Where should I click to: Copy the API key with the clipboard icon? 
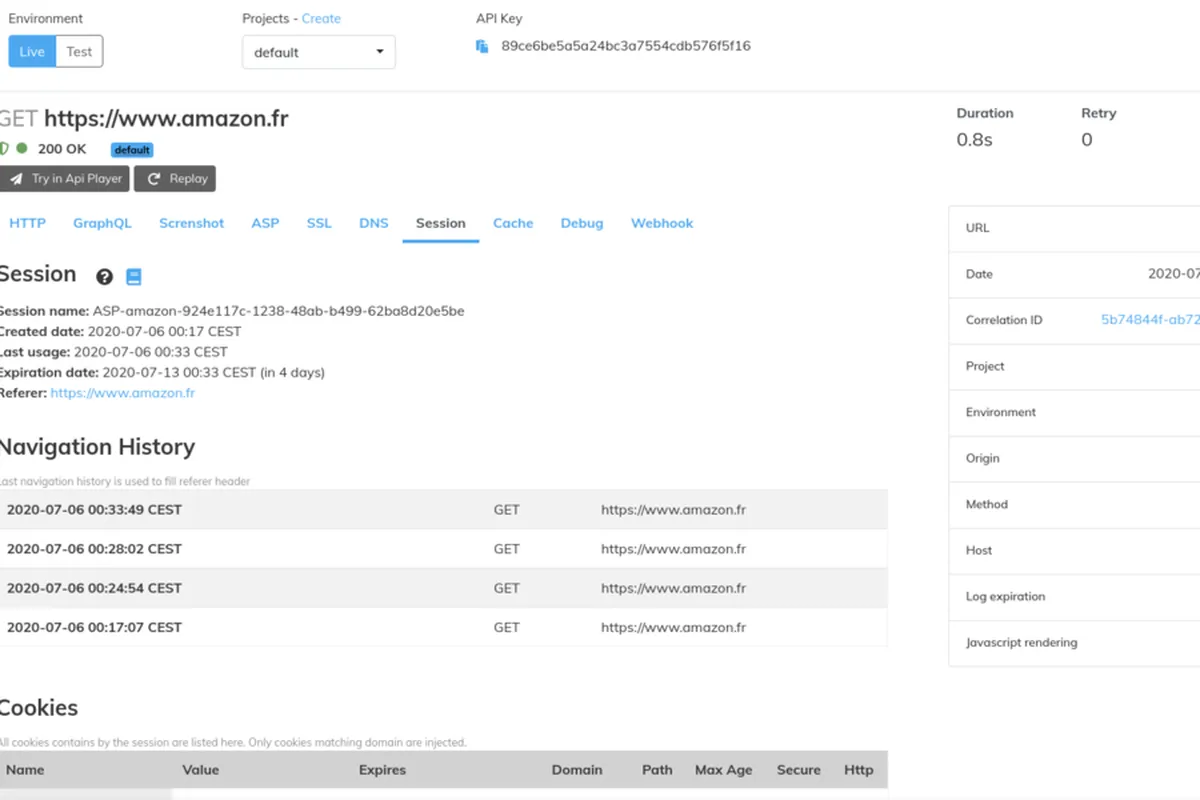tap(482, 46)
